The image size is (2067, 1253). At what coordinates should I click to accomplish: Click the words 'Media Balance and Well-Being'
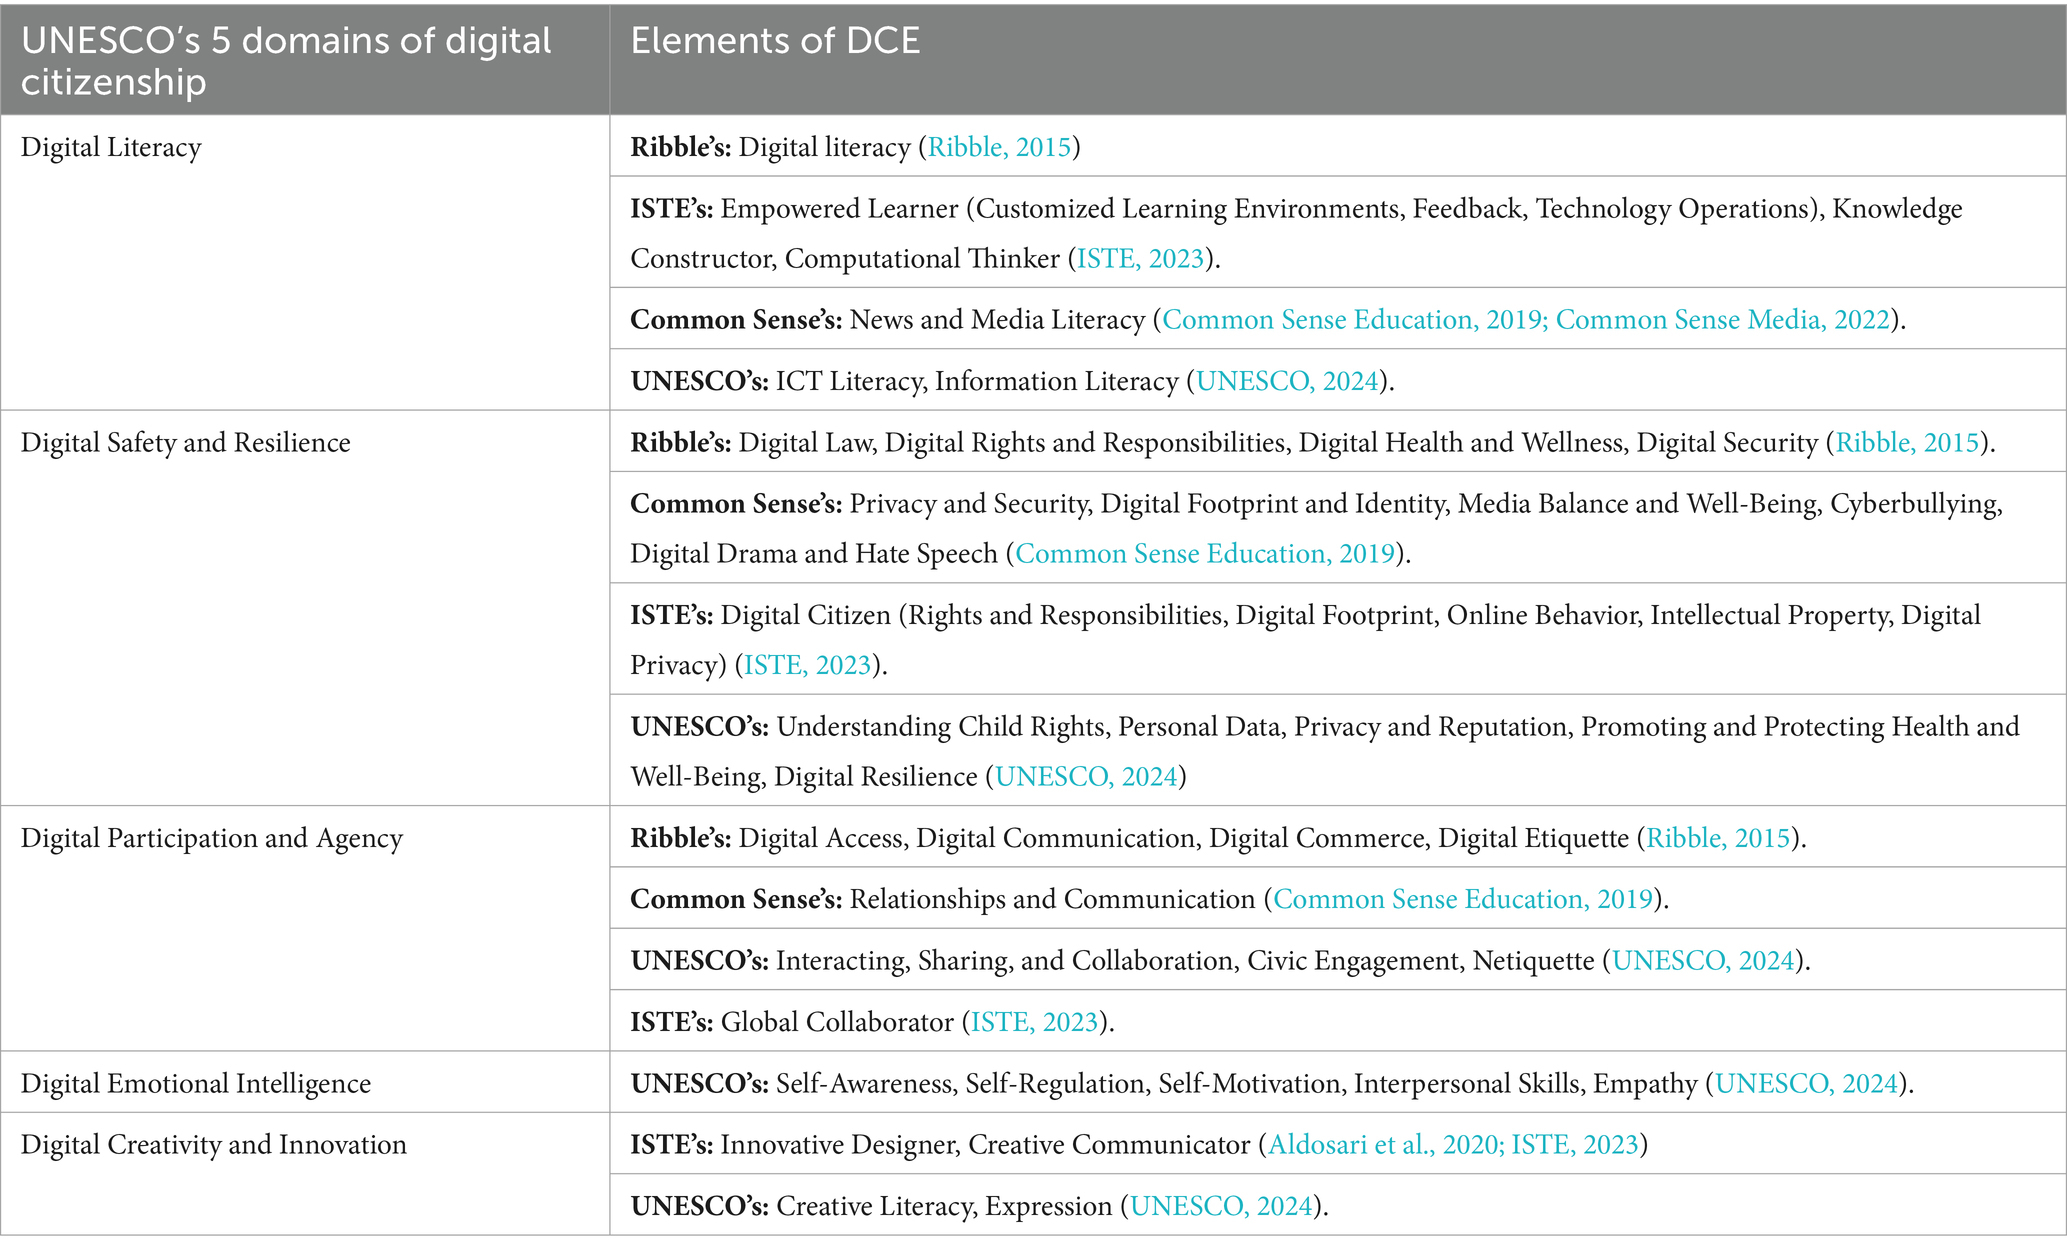pos(1638,503)
